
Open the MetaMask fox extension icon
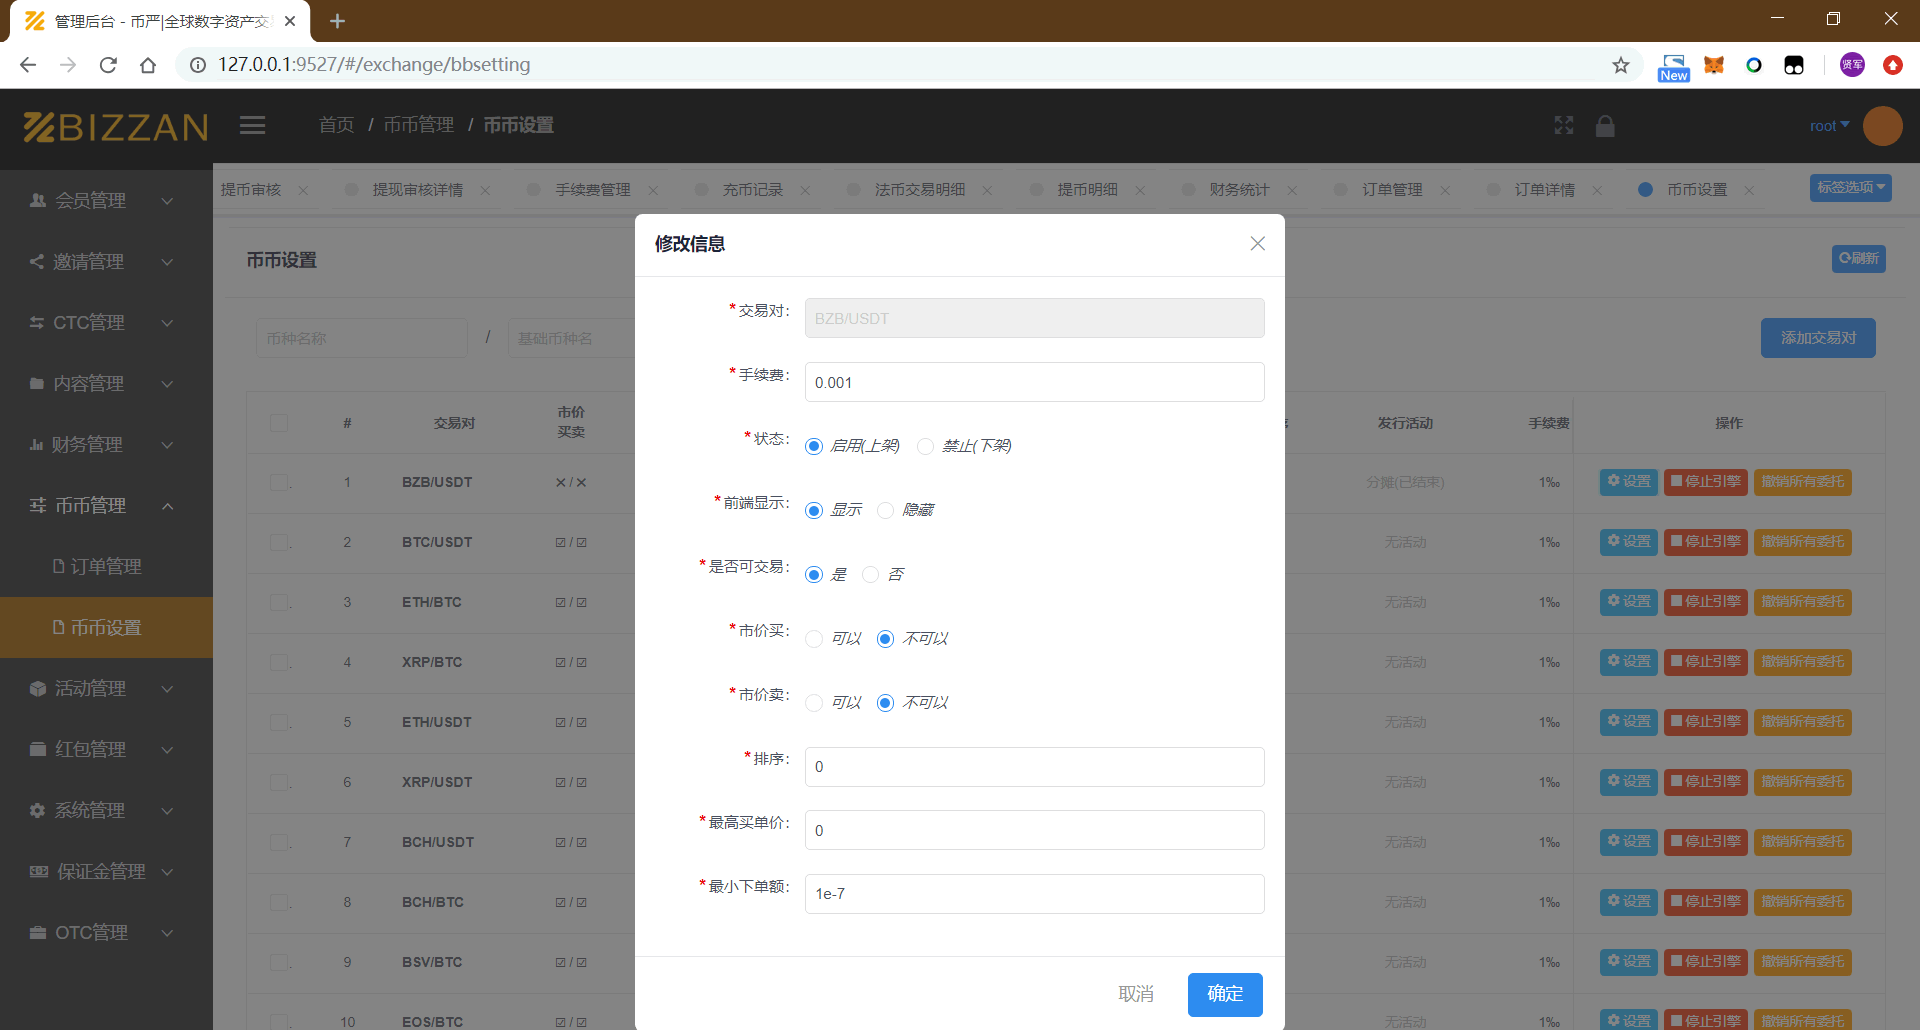click(x=1714, y=65)
